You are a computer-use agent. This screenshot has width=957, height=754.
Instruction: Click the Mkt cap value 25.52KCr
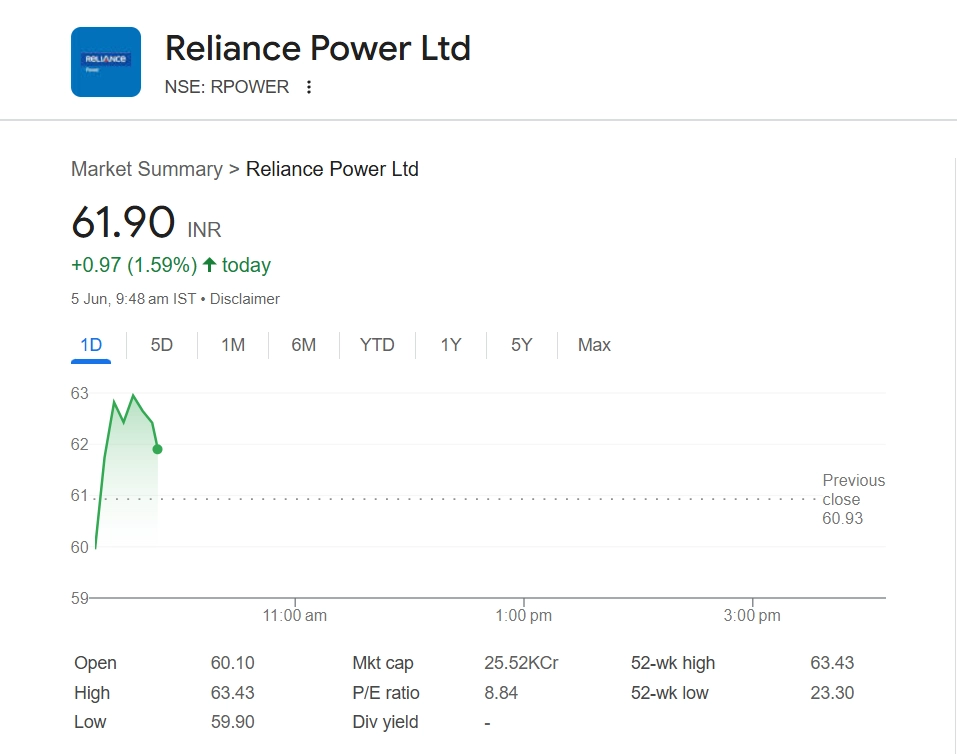click(521, 663)
